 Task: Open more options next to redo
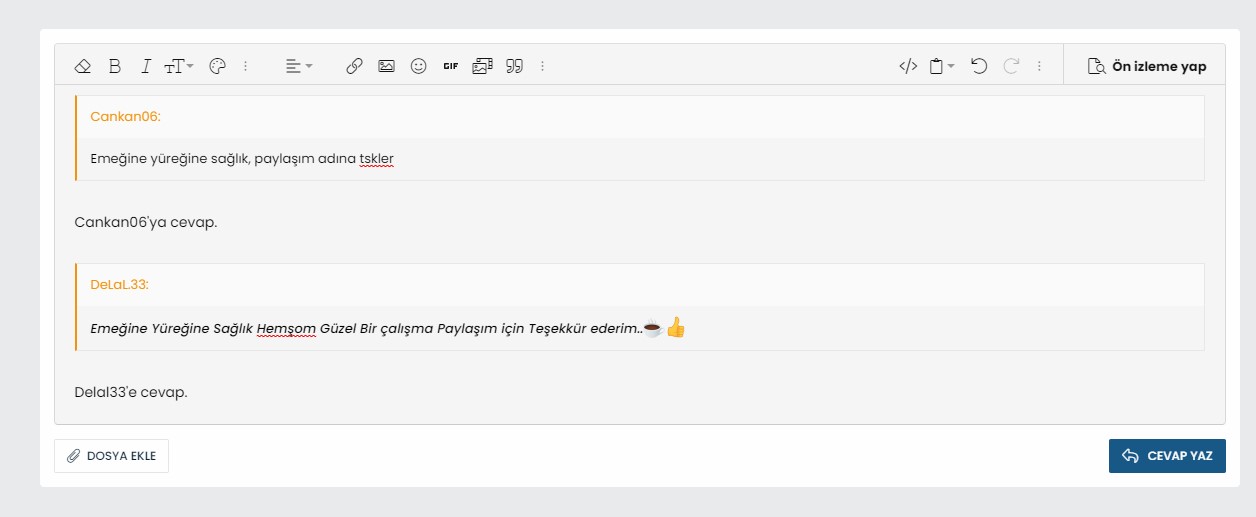1040,66
